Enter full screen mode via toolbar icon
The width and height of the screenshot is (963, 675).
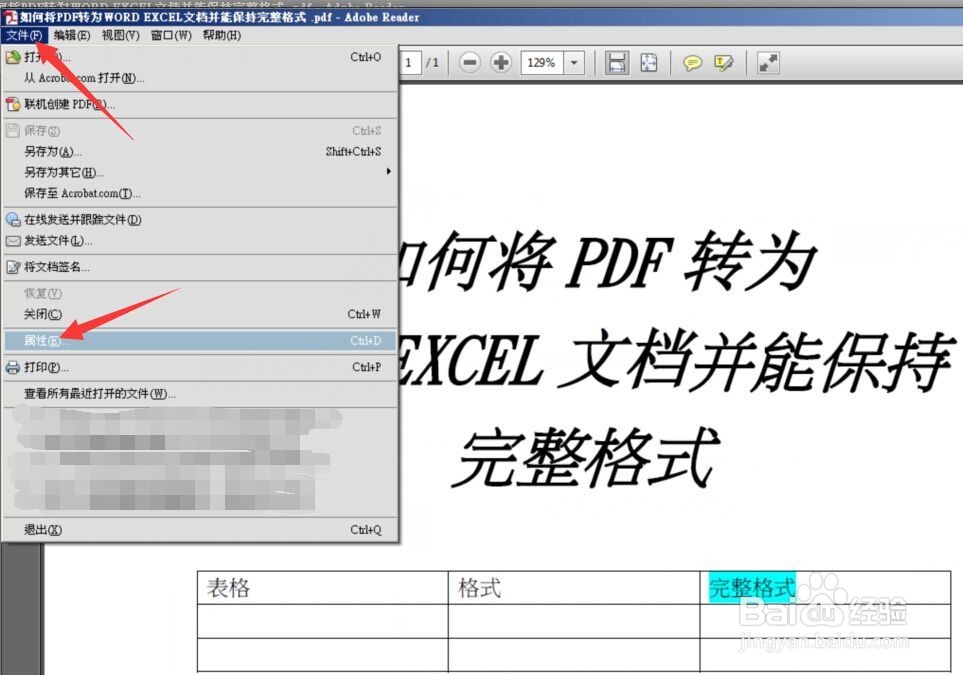[768, 62]
